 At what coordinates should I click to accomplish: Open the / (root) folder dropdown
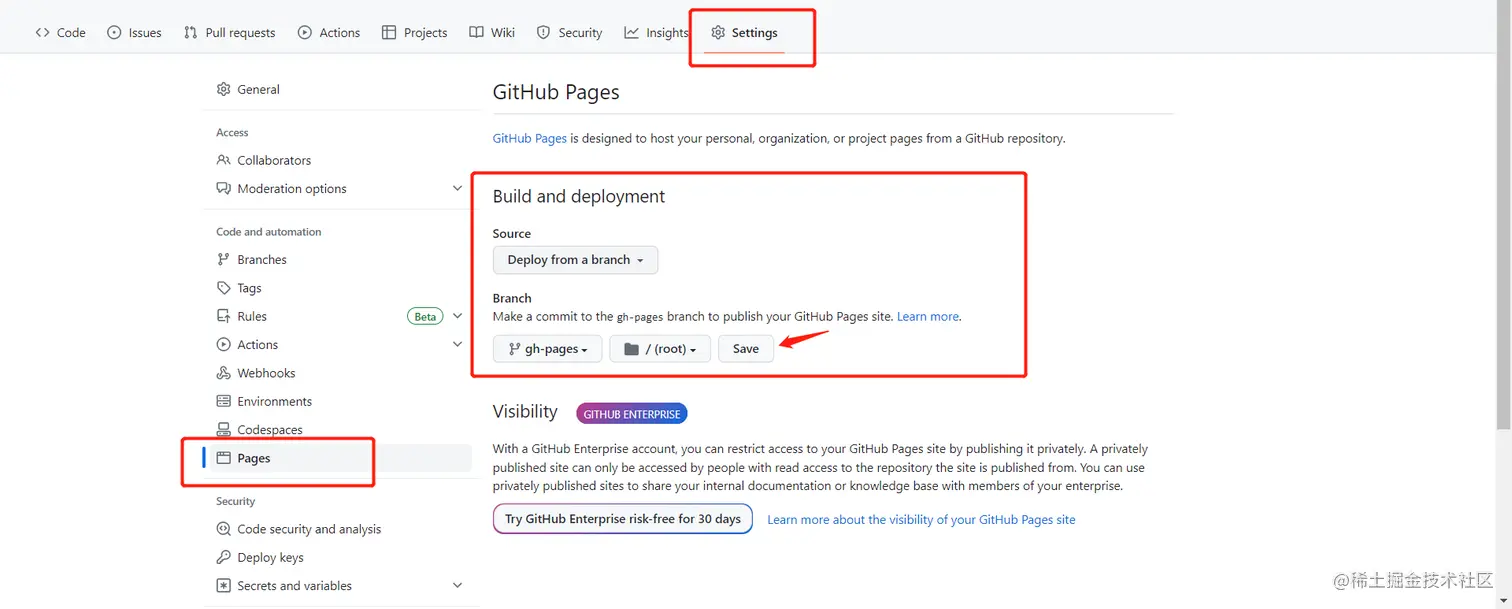[660, 349]
